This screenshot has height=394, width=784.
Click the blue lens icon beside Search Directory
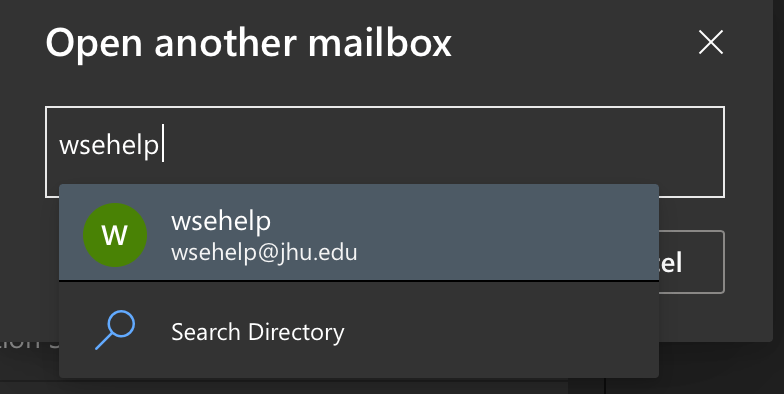tap(116, 330)
